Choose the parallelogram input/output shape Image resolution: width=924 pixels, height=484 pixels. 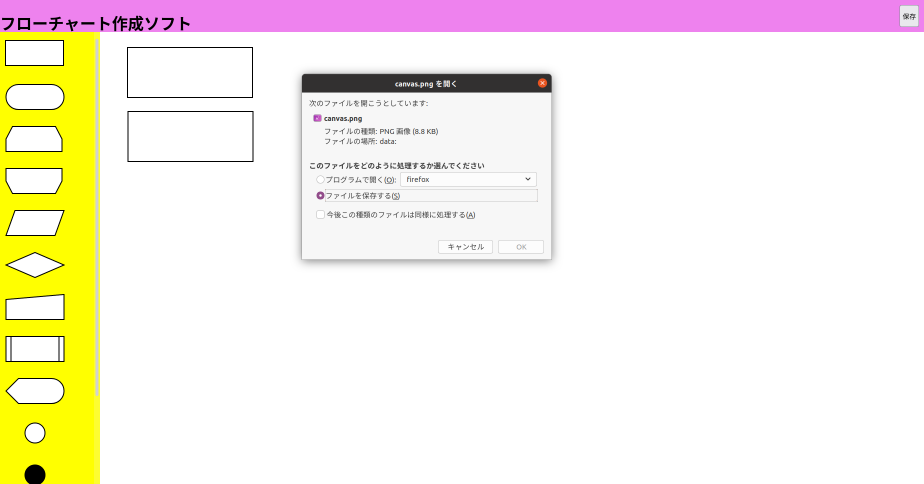[x=35, y=223]
